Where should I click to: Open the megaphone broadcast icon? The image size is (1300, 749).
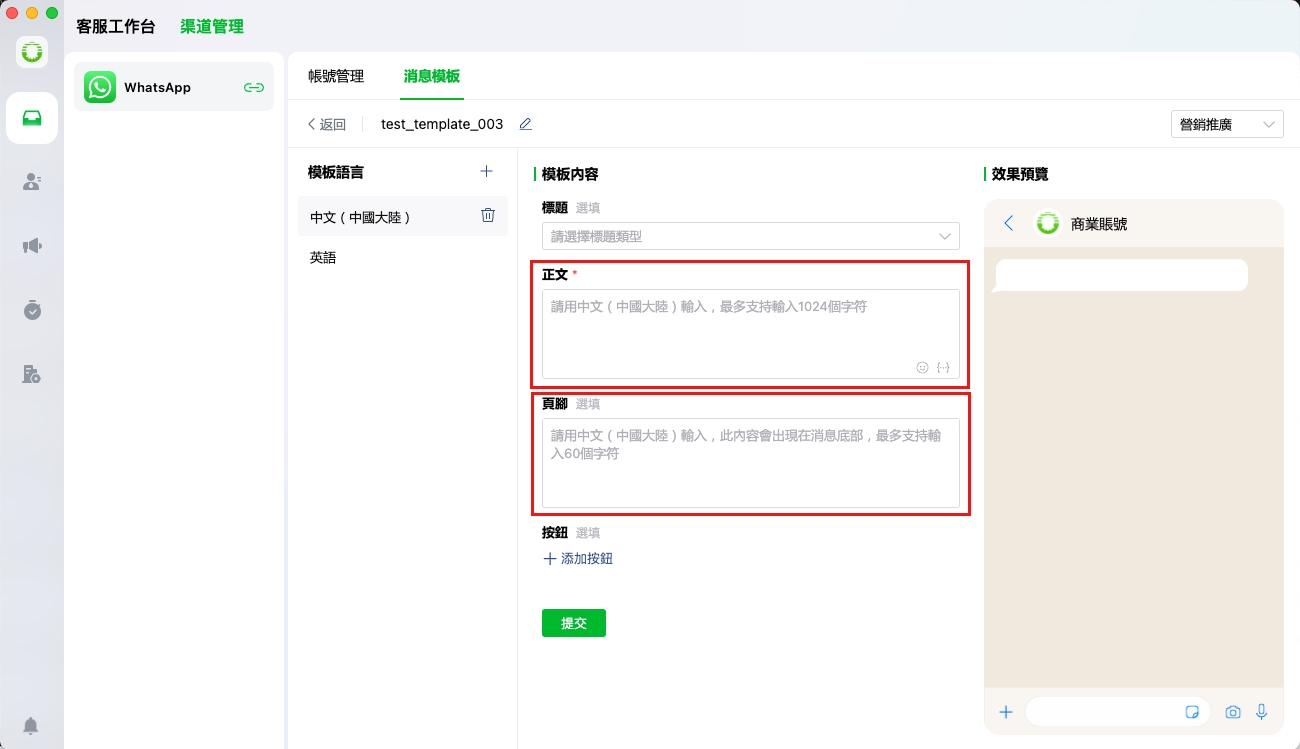coord(32,246)
